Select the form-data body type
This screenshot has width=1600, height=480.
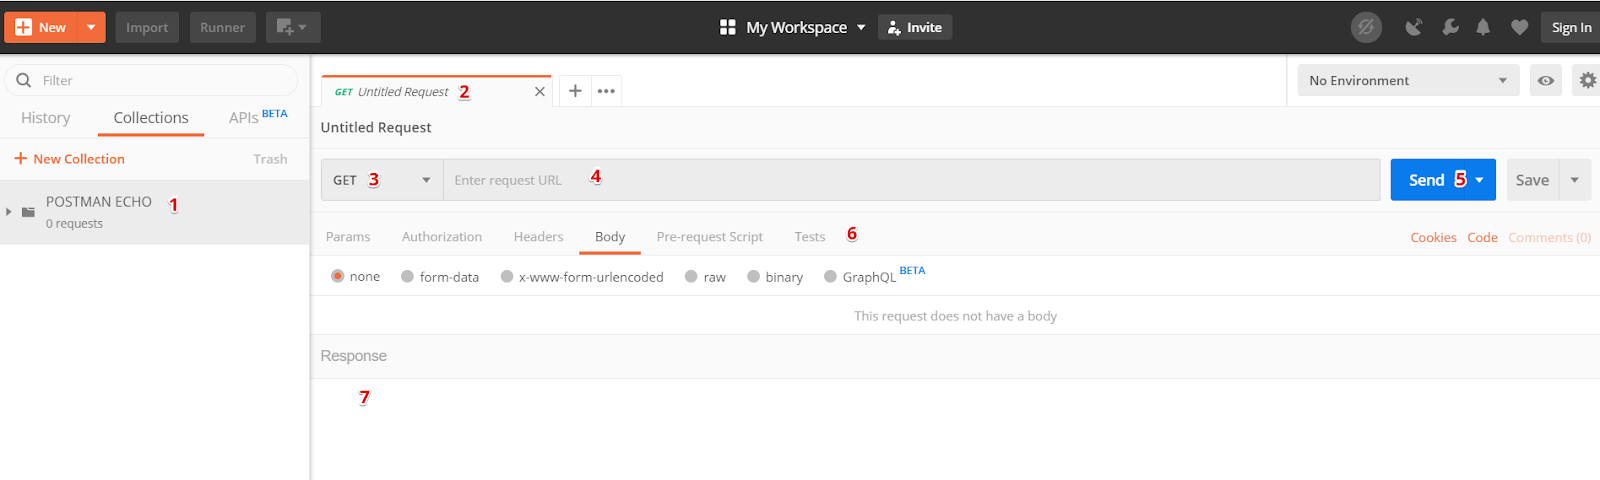(x=408, y=277)
